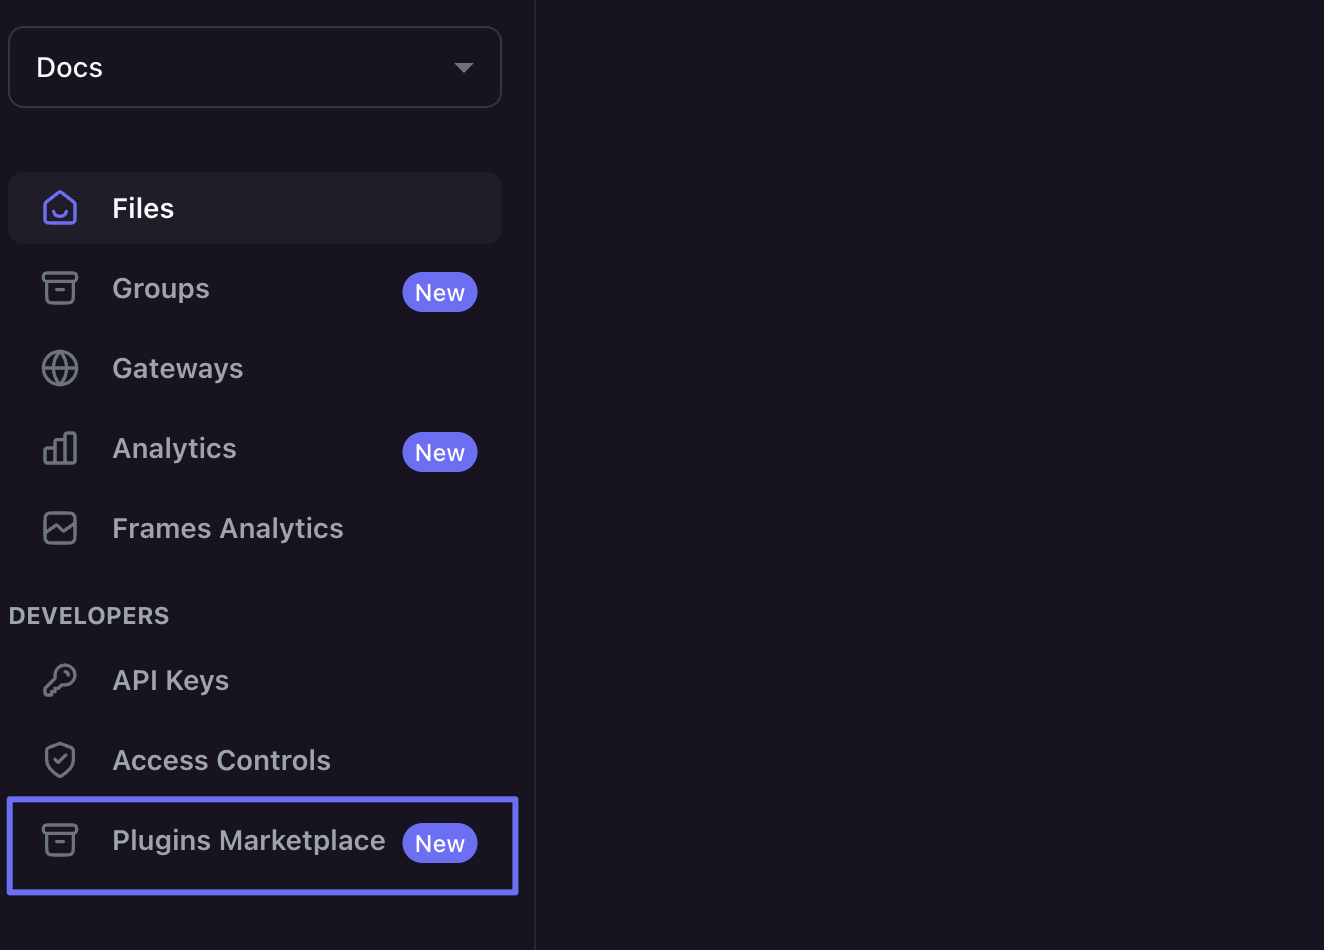Click the Groups archive box icon
Image resolution: width=1324 pixels, height=950 pixels.
click(x=60, y=288)
